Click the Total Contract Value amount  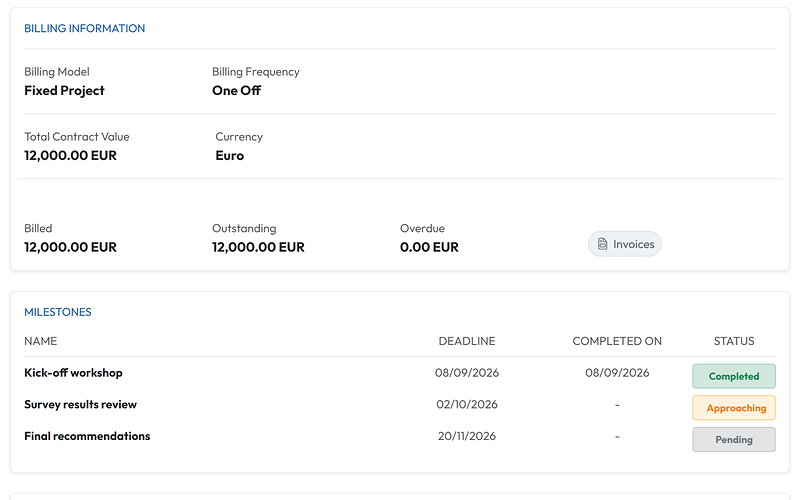point(70,155)
